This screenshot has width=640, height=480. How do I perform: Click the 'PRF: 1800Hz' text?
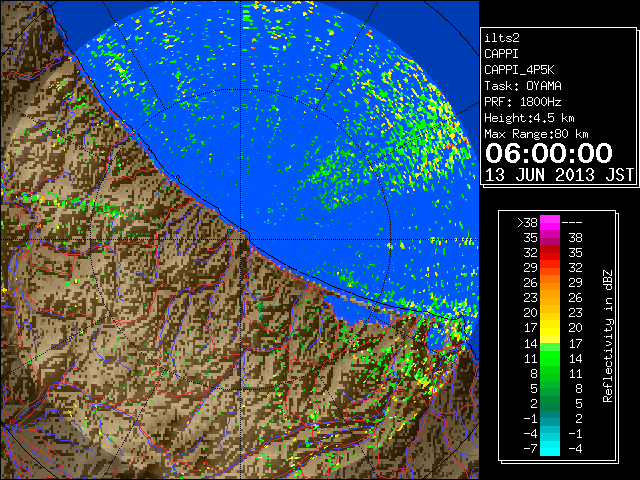click(x=523, y=102)
